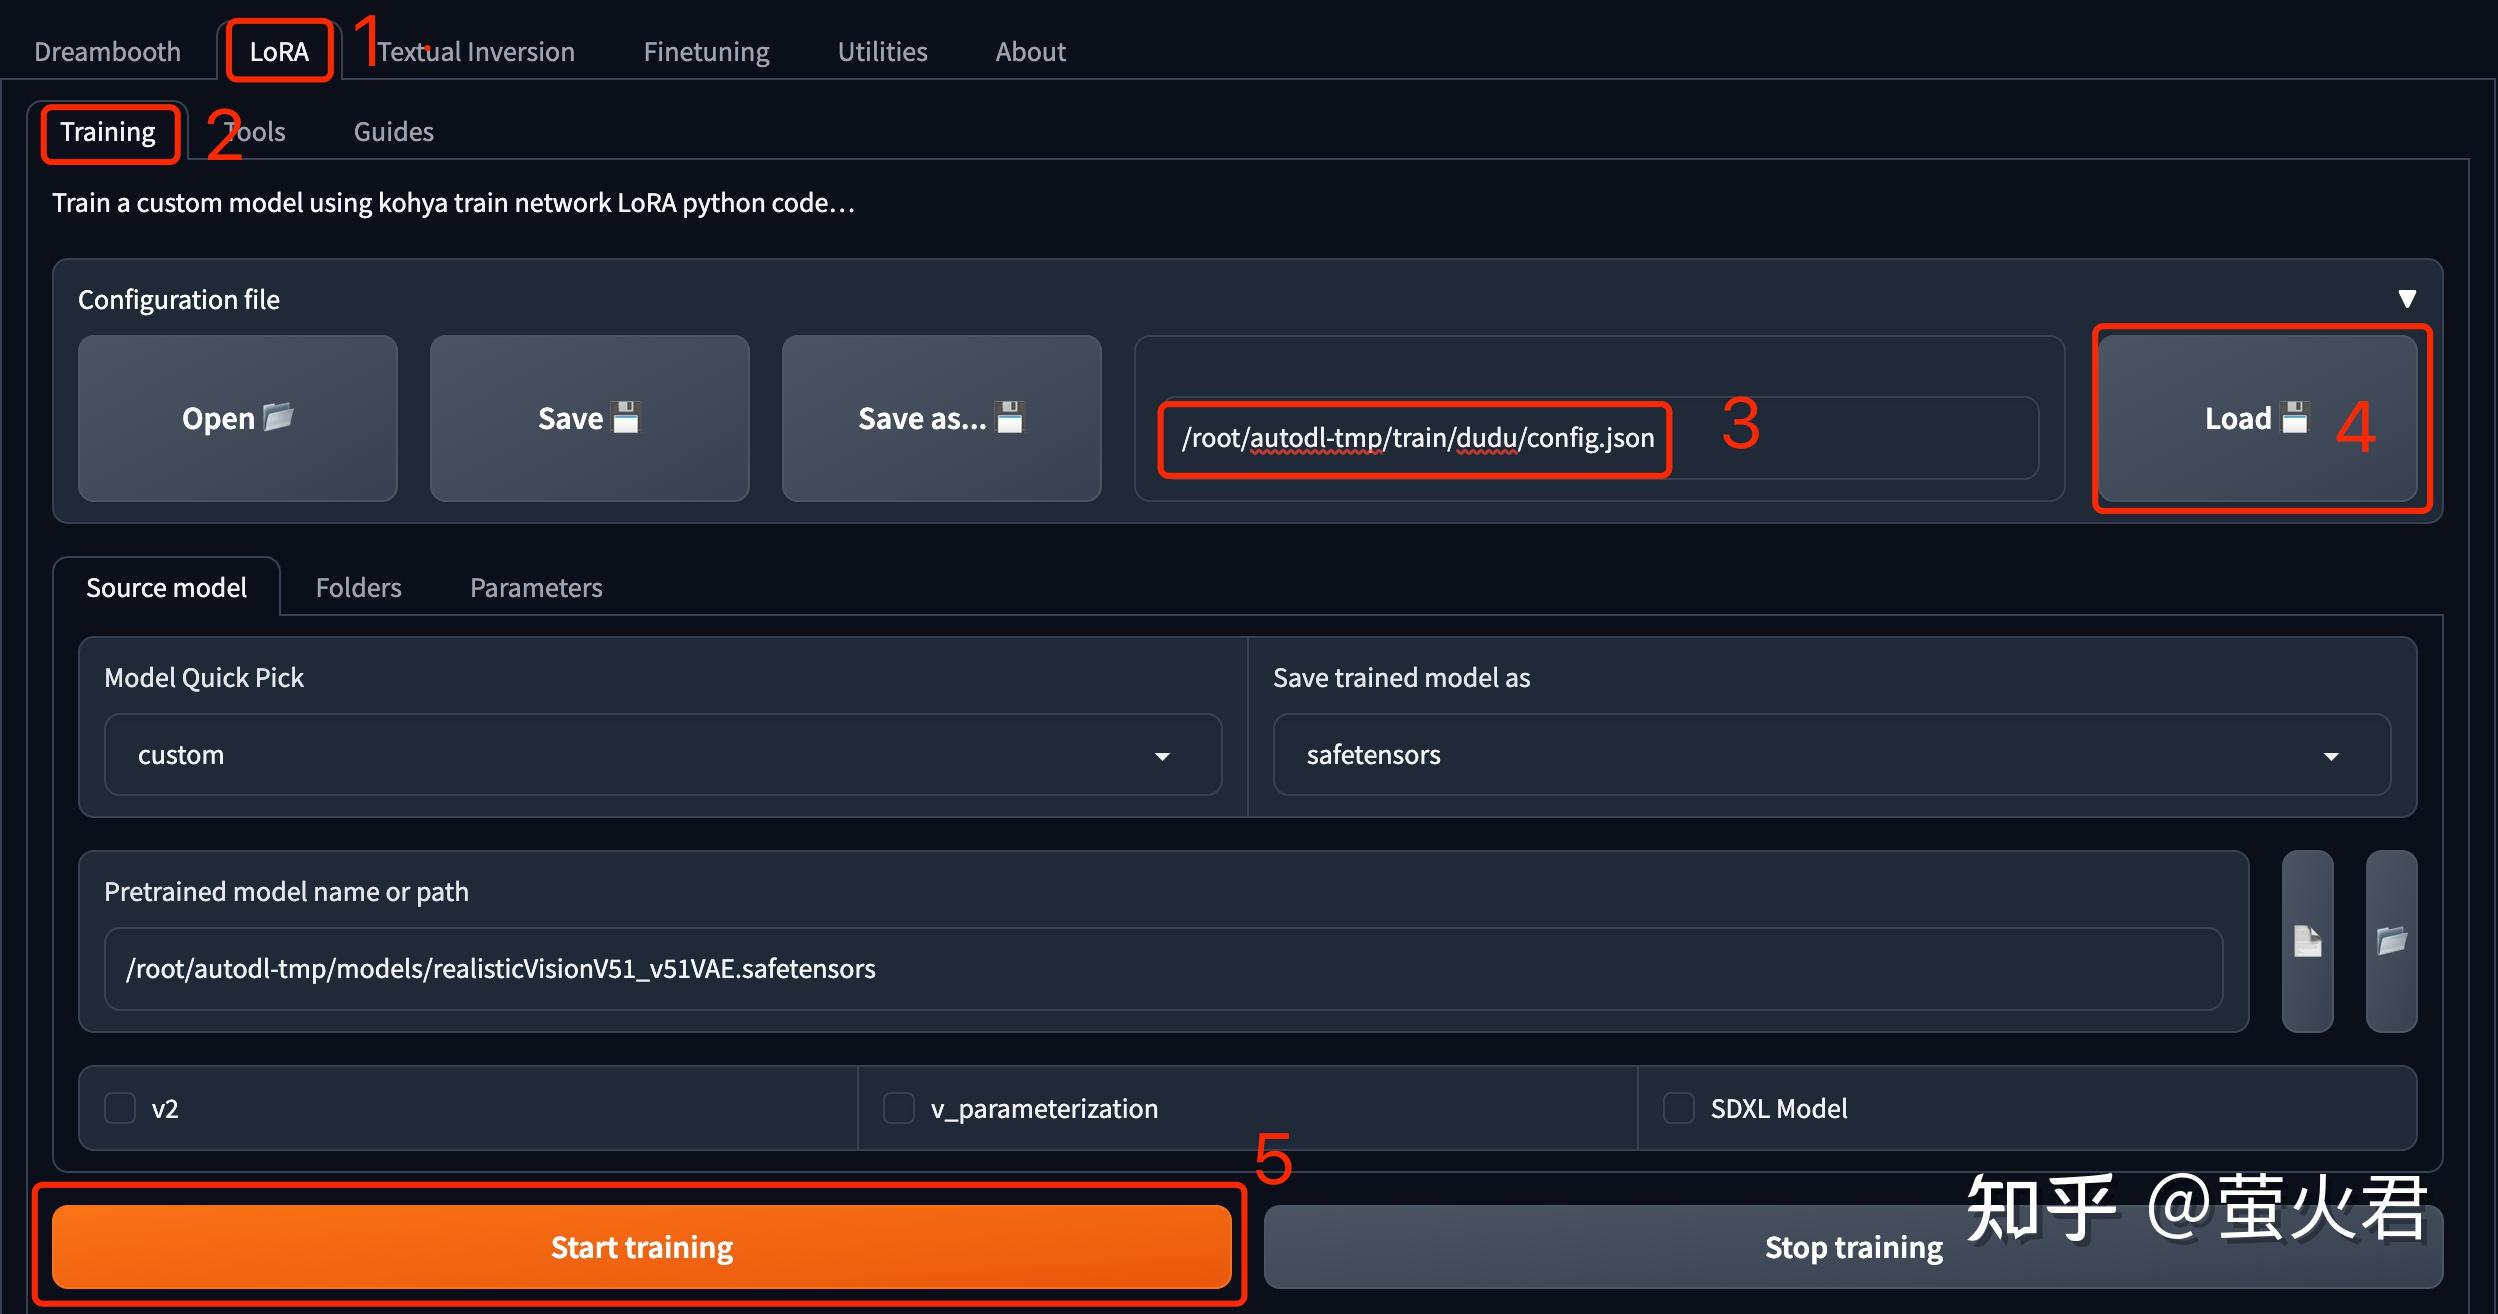Toggle the v_parameterization checkbox
2498x1314 pixels.
point(899,1108)
